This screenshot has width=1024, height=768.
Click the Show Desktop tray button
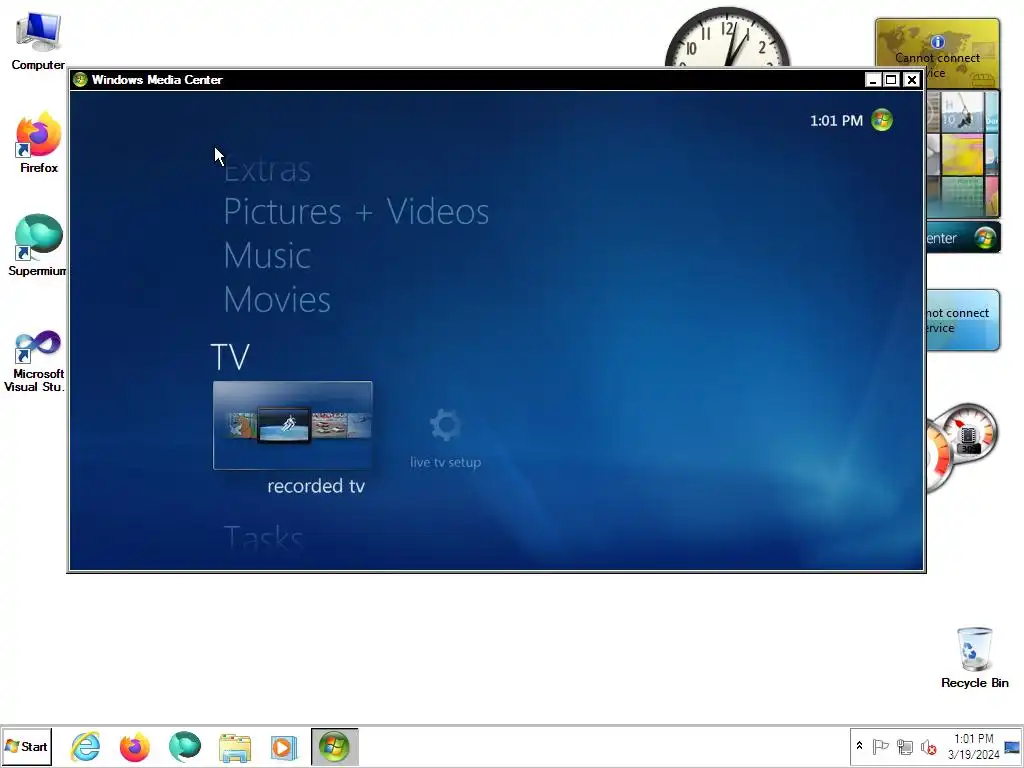tap(1012, 746)
